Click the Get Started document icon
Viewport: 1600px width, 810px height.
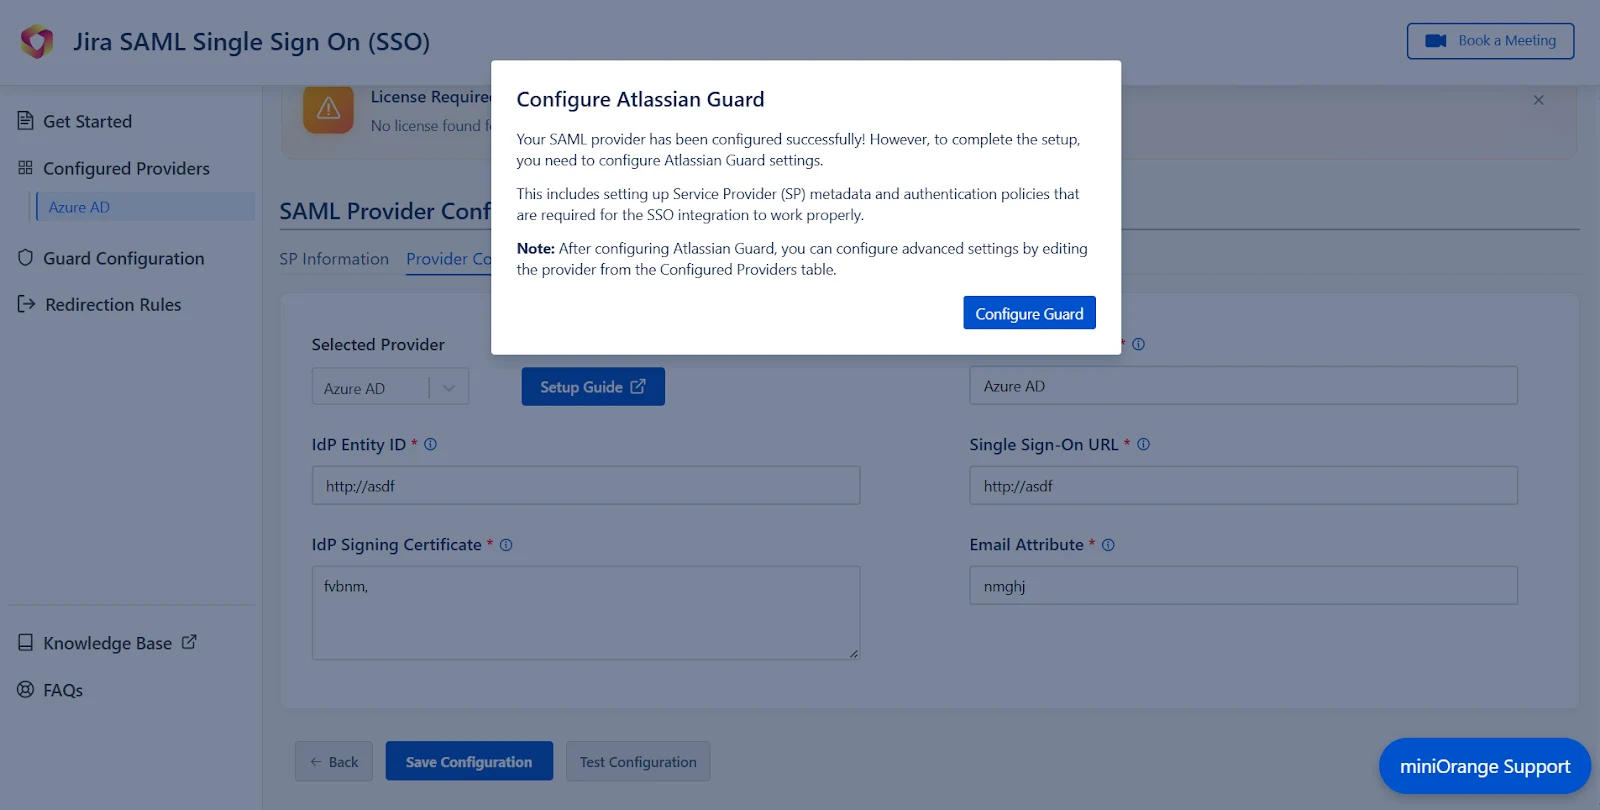pyautogui.click(x=24, y=120)
